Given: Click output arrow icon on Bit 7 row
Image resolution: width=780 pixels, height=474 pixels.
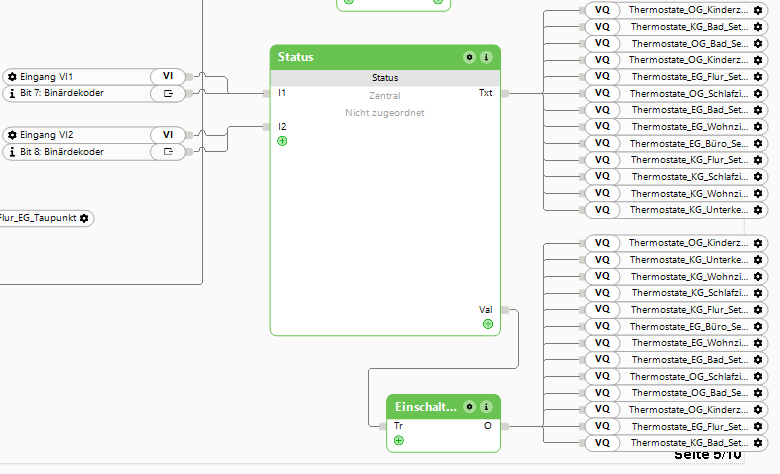Looking at the screenshot, I should point(168,94).
